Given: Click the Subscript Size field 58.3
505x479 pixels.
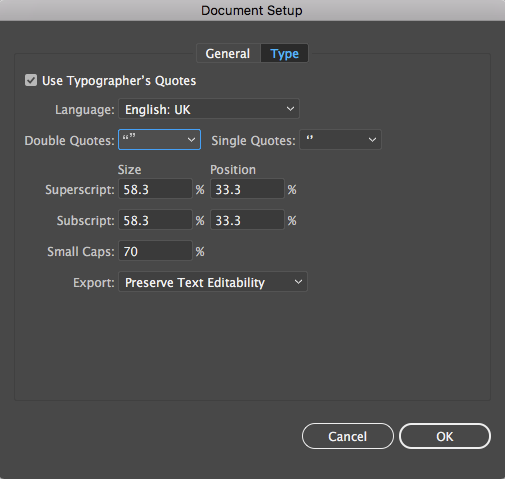Looking at the screenshot, I should [x=155, y=220].
